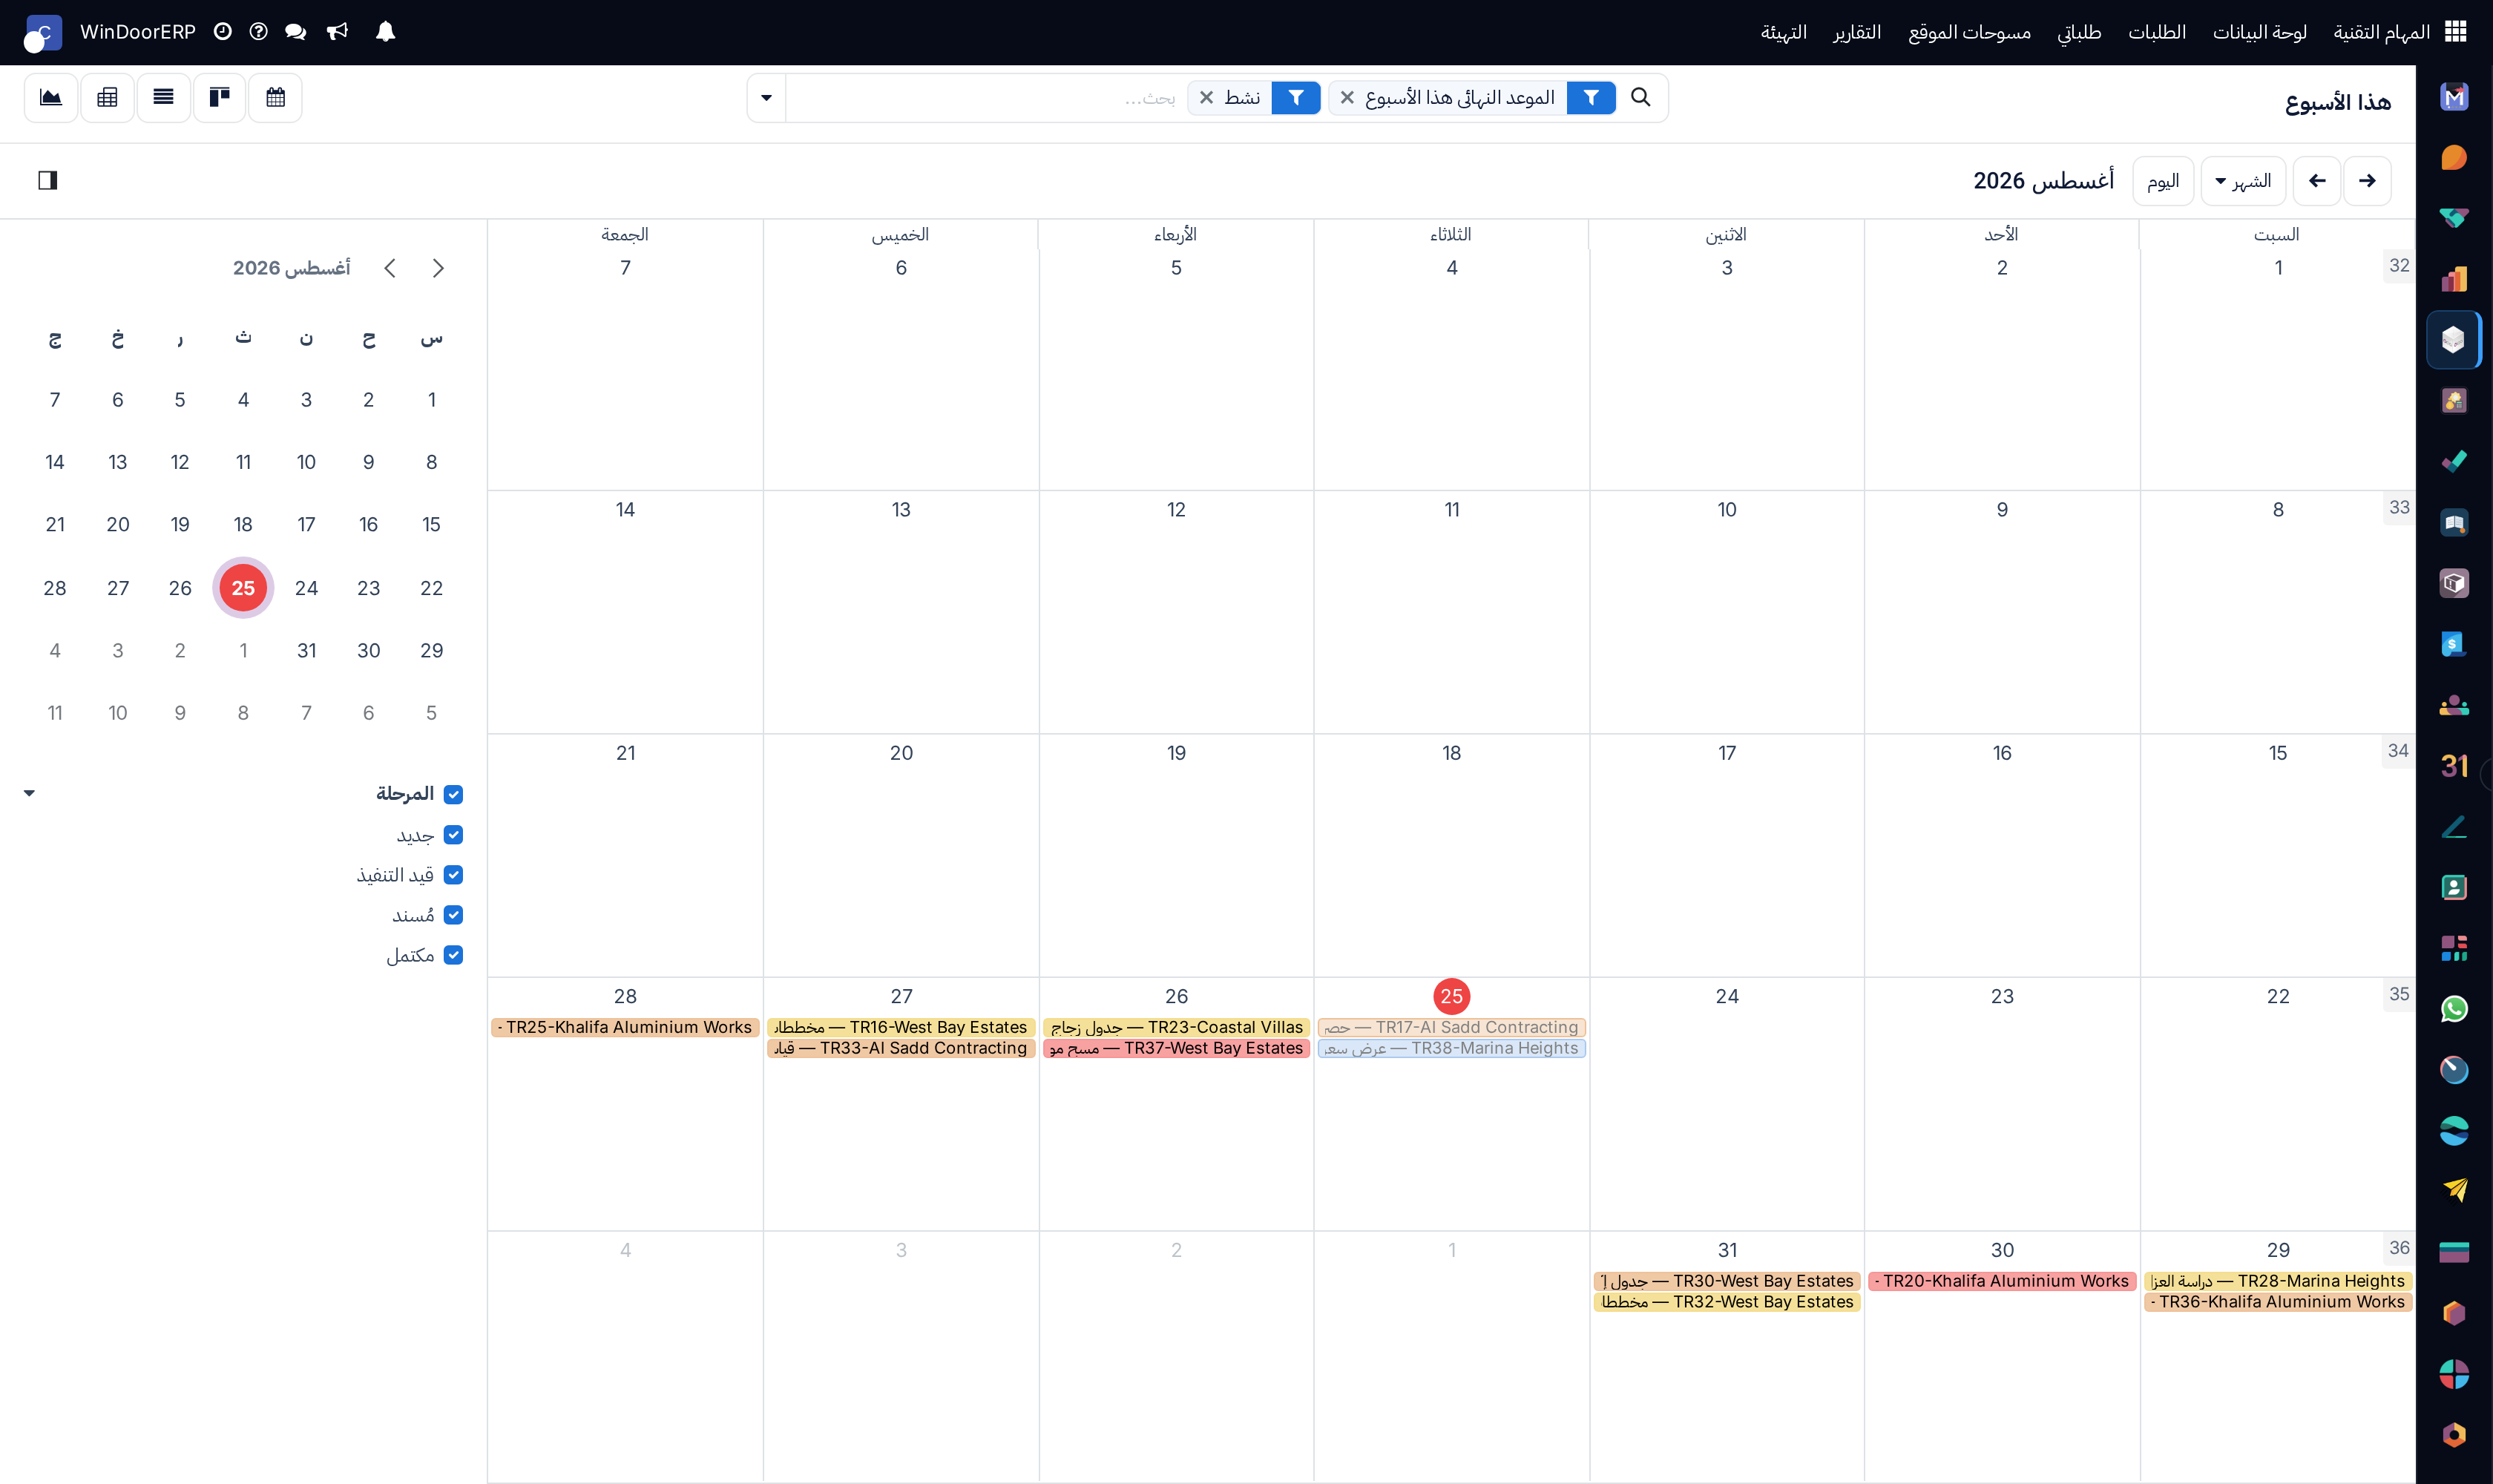Open the search options dropdown arrow
The width and height of the screenshot is (2493, 1484).
click(x=766, y=98)
